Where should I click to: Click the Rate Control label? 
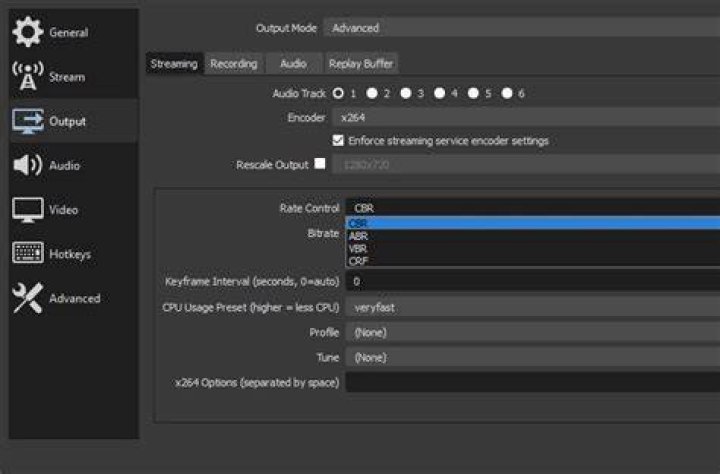pyautogui.click(x=310, y=208)
